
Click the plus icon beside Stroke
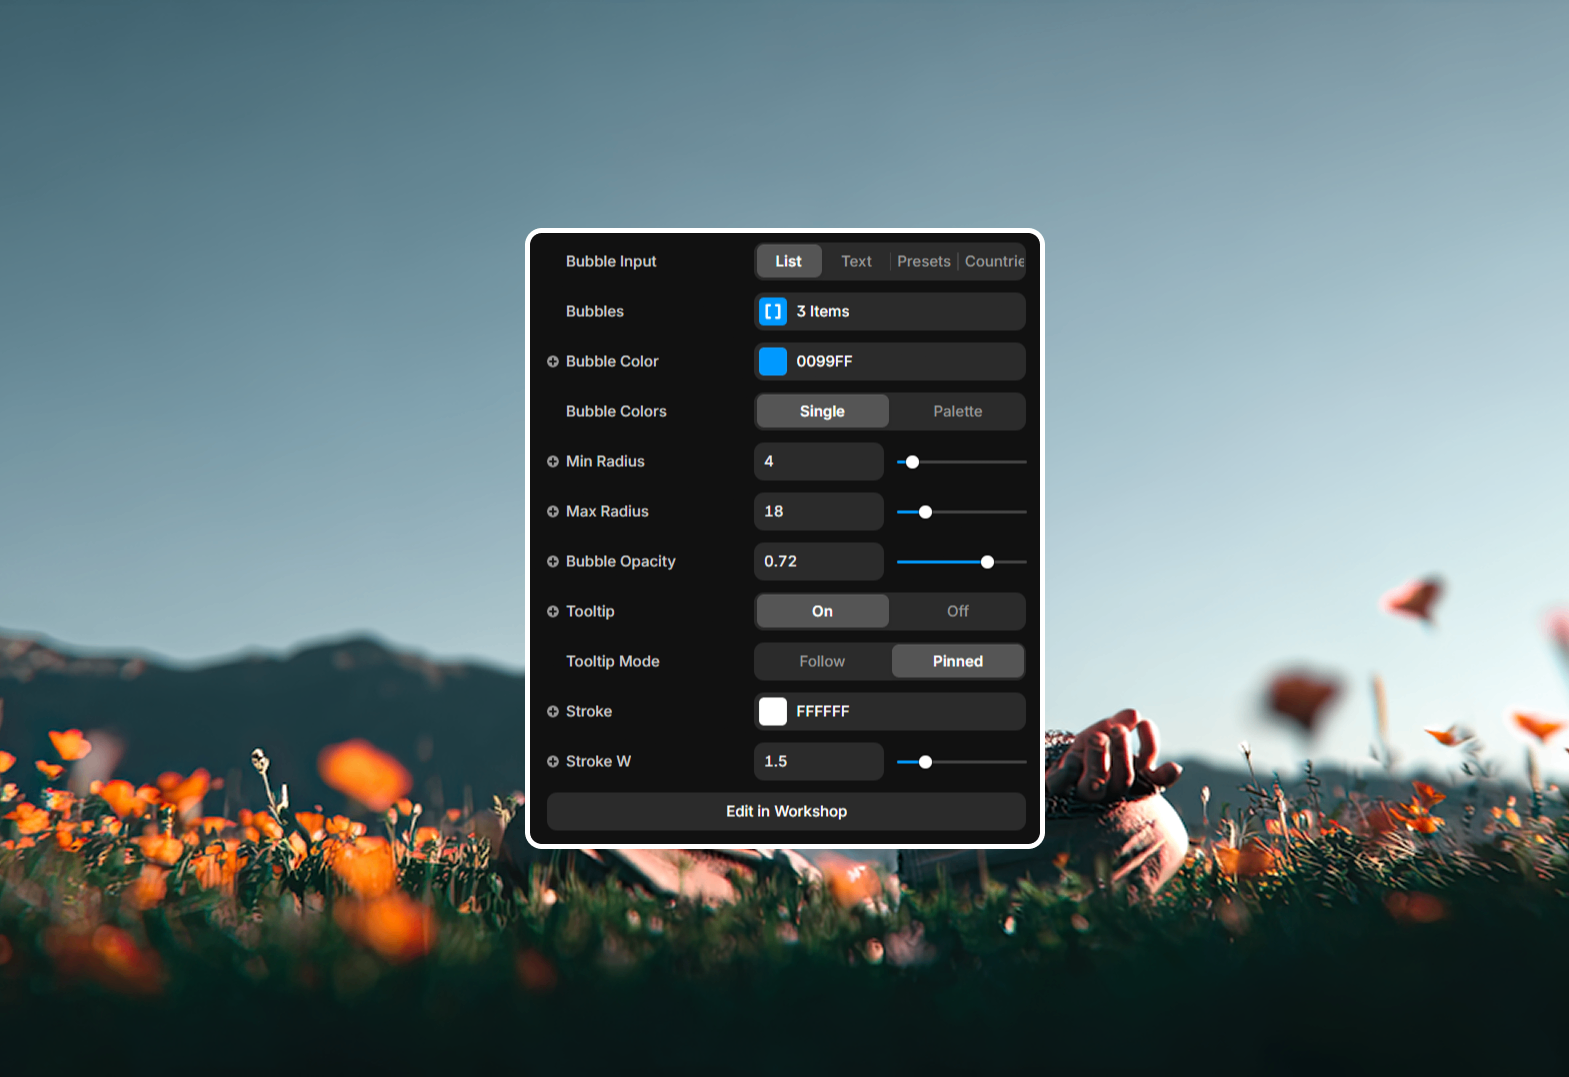(552, 711)
